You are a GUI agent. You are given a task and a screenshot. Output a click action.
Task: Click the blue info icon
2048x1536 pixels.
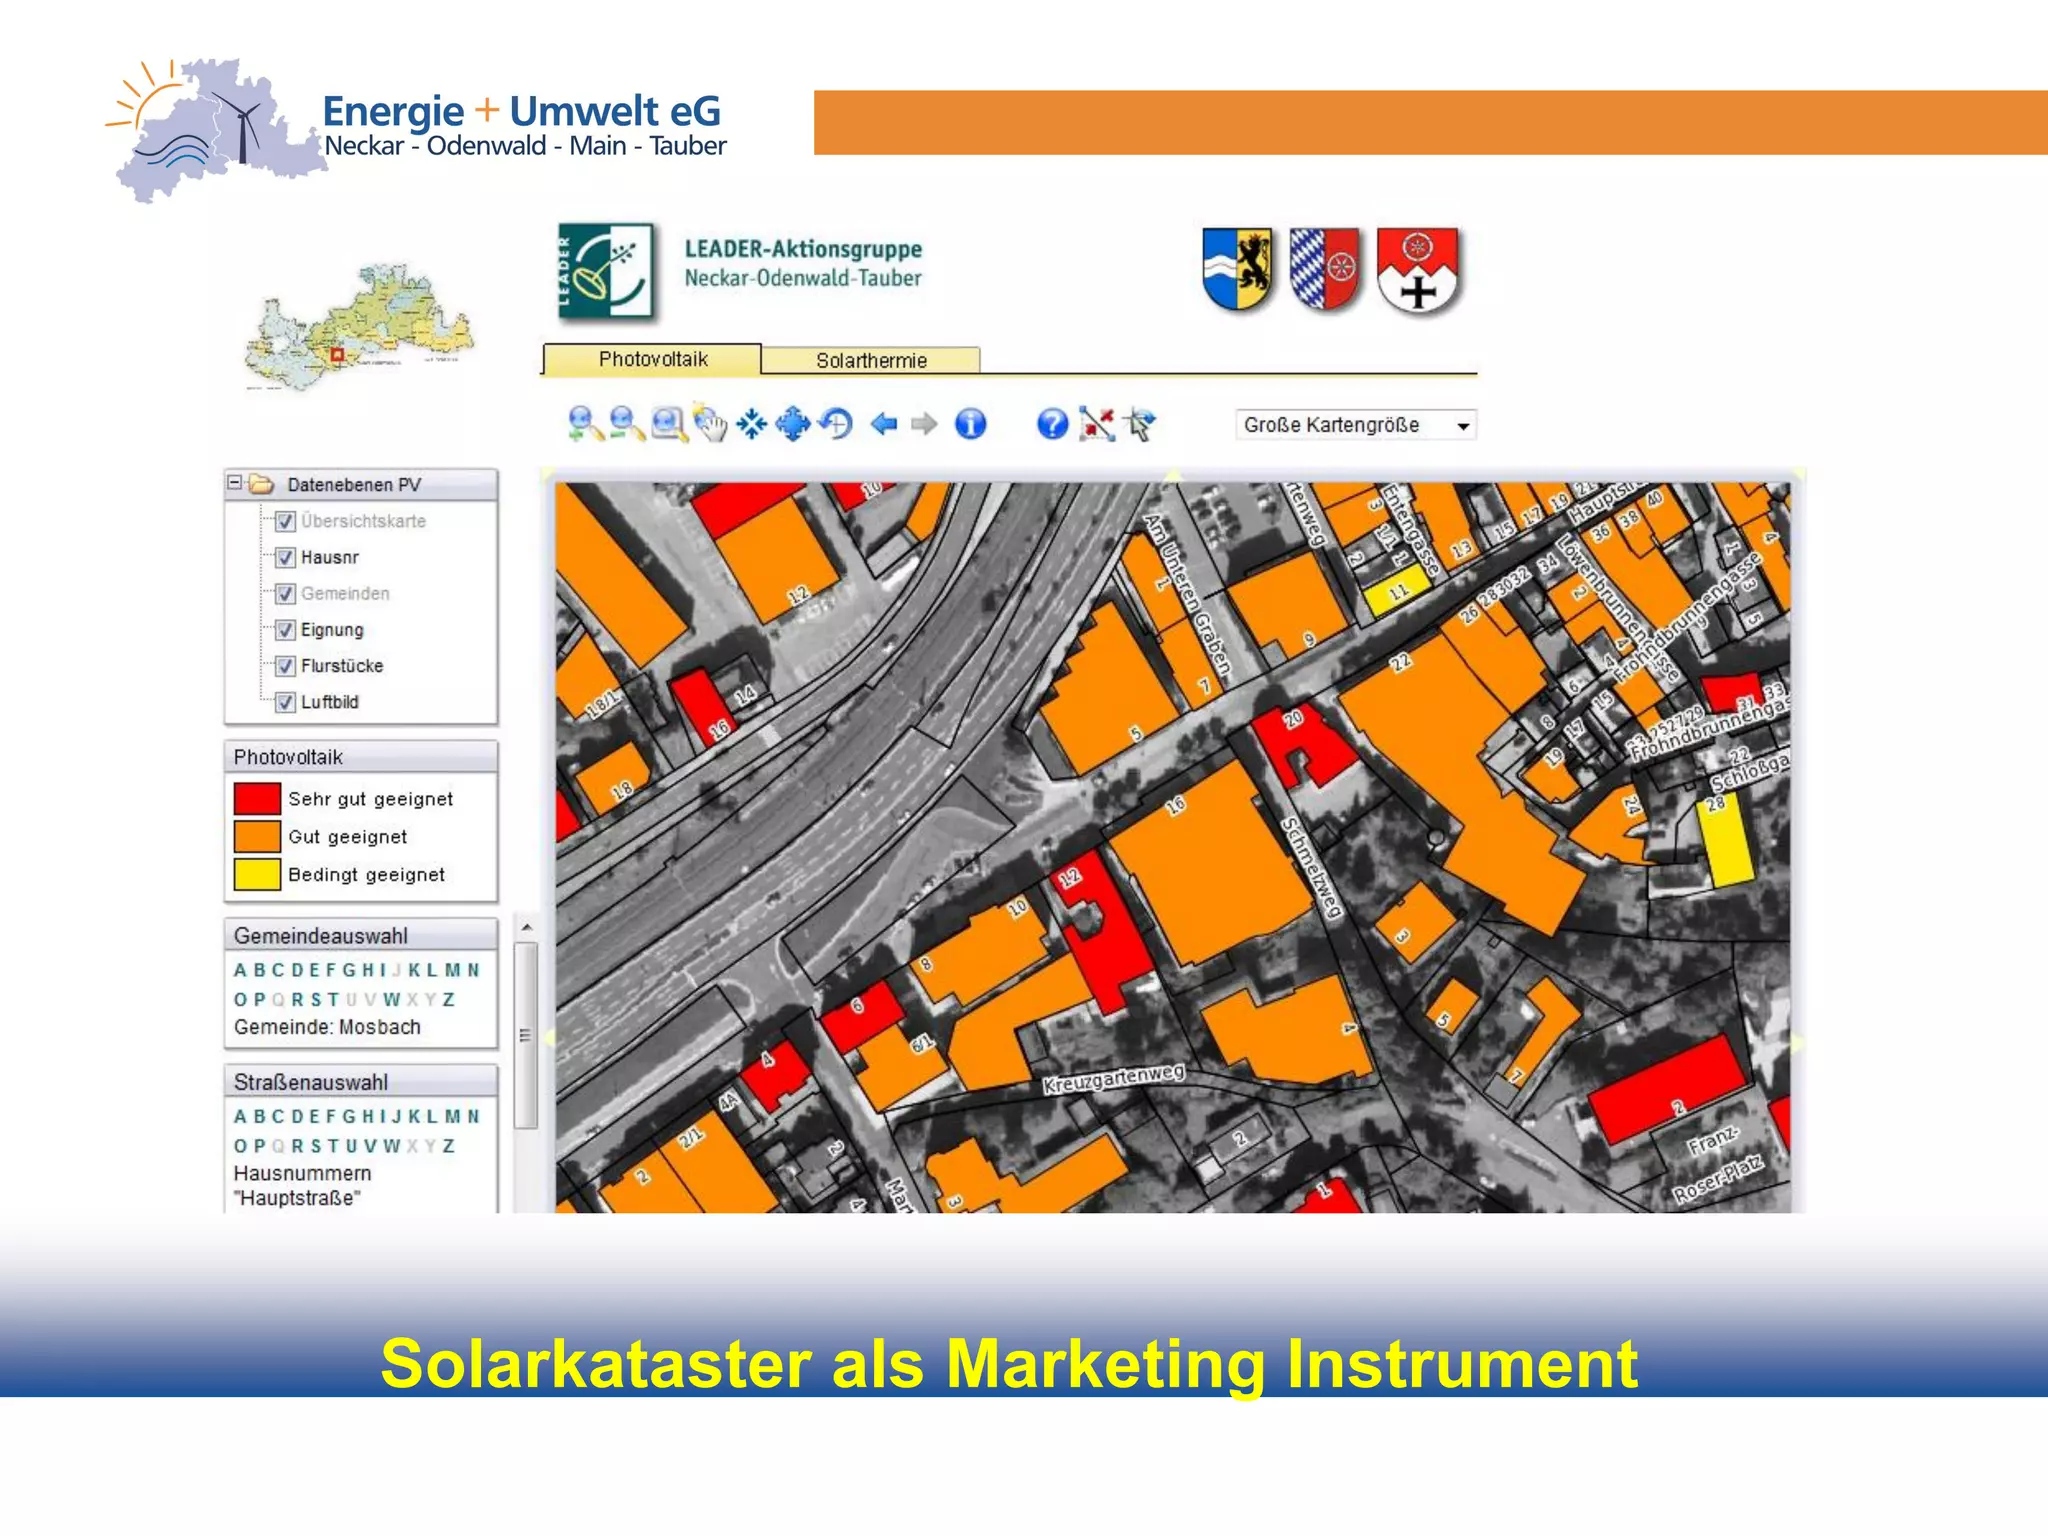970,424
